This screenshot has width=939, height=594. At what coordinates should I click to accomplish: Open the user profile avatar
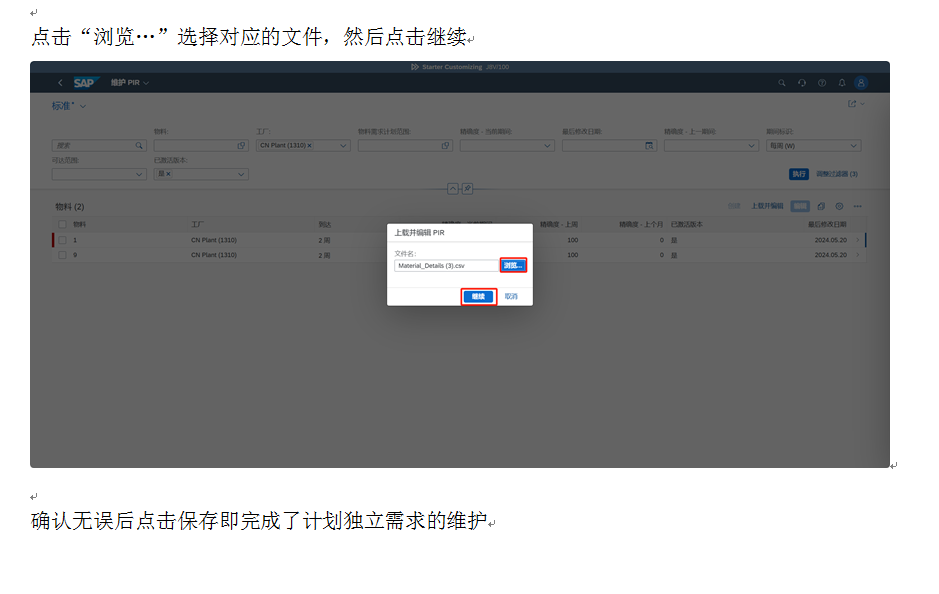[860, 83]
